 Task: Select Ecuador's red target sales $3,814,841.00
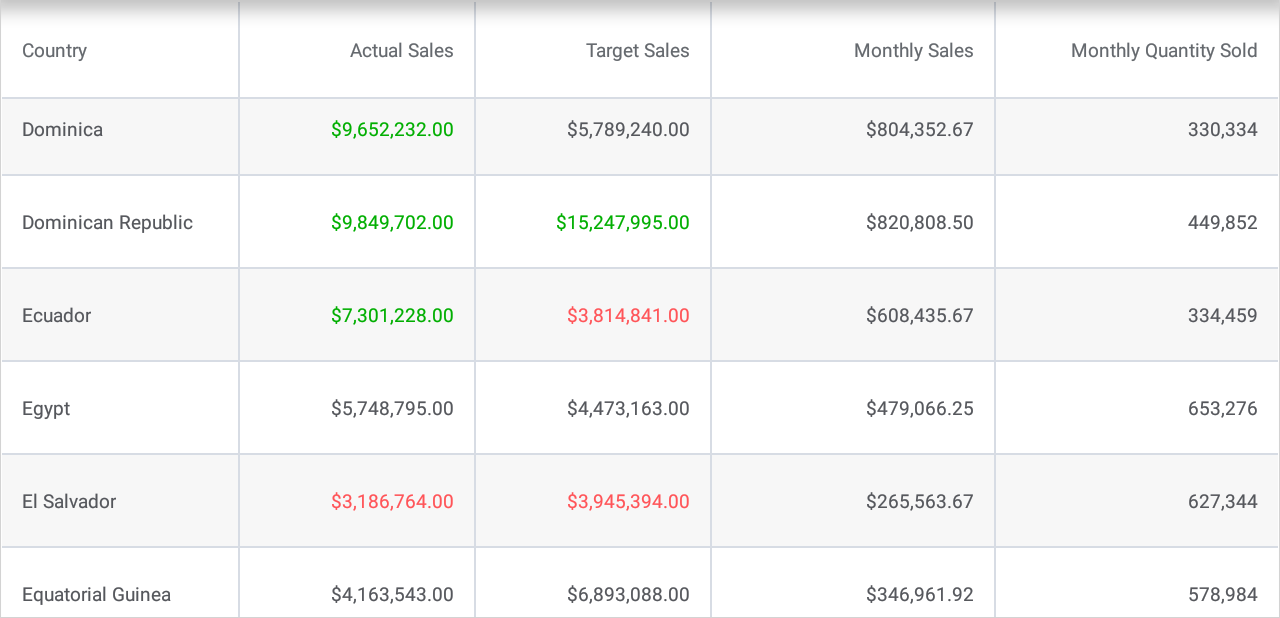(x=628, y=316)
